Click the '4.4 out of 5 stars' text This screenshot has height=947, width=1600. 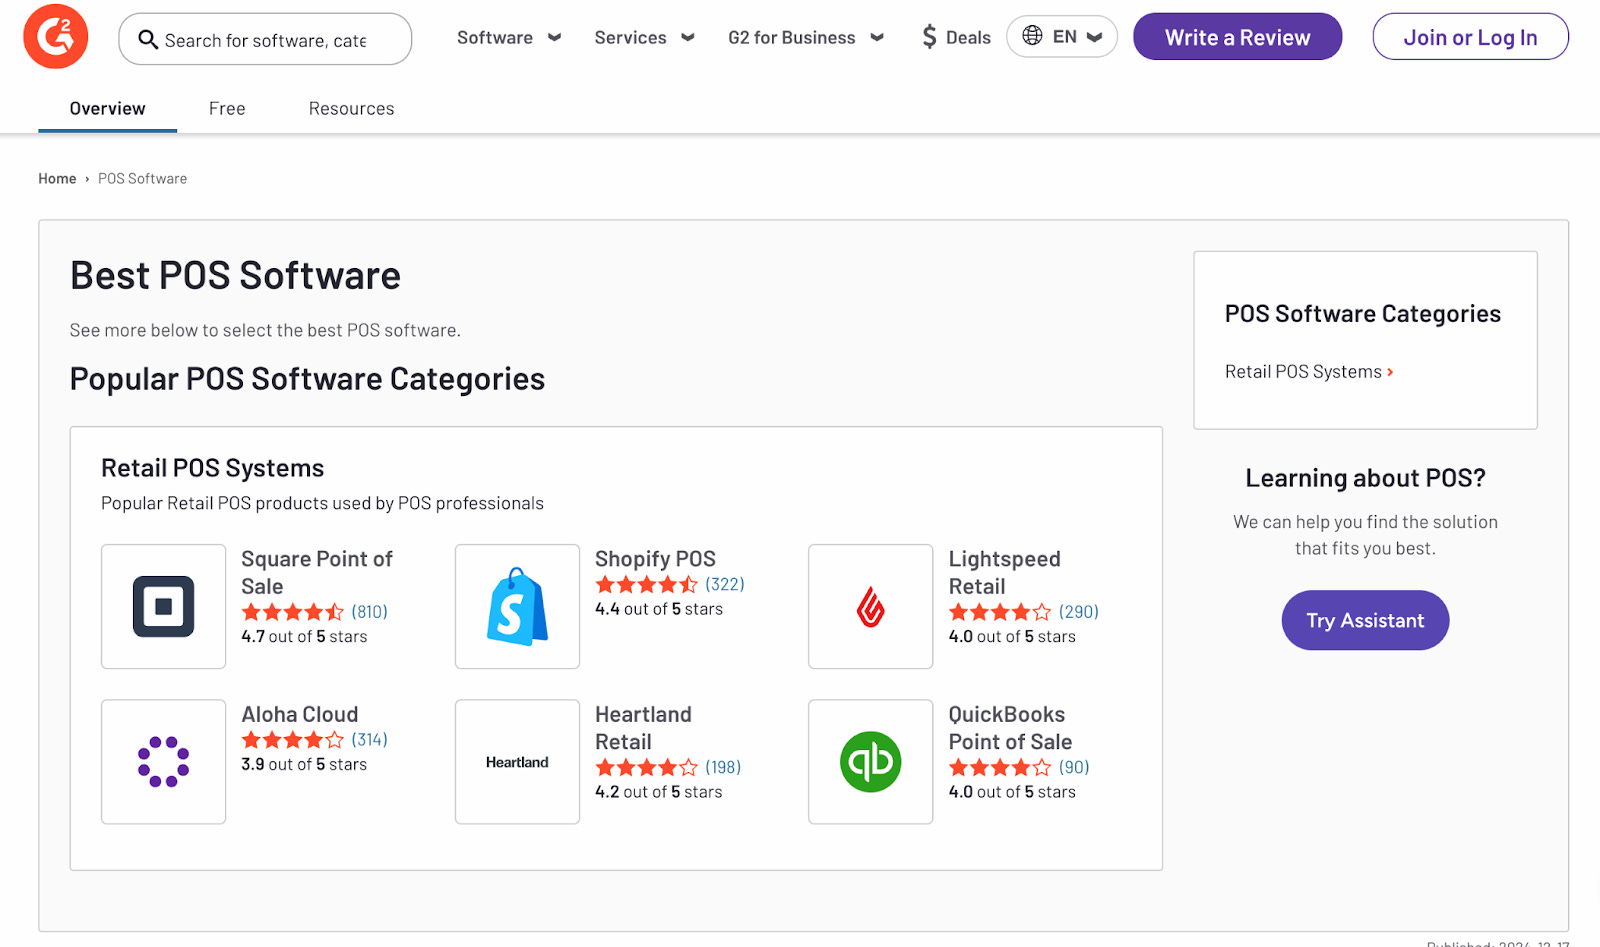click(659, 609)
